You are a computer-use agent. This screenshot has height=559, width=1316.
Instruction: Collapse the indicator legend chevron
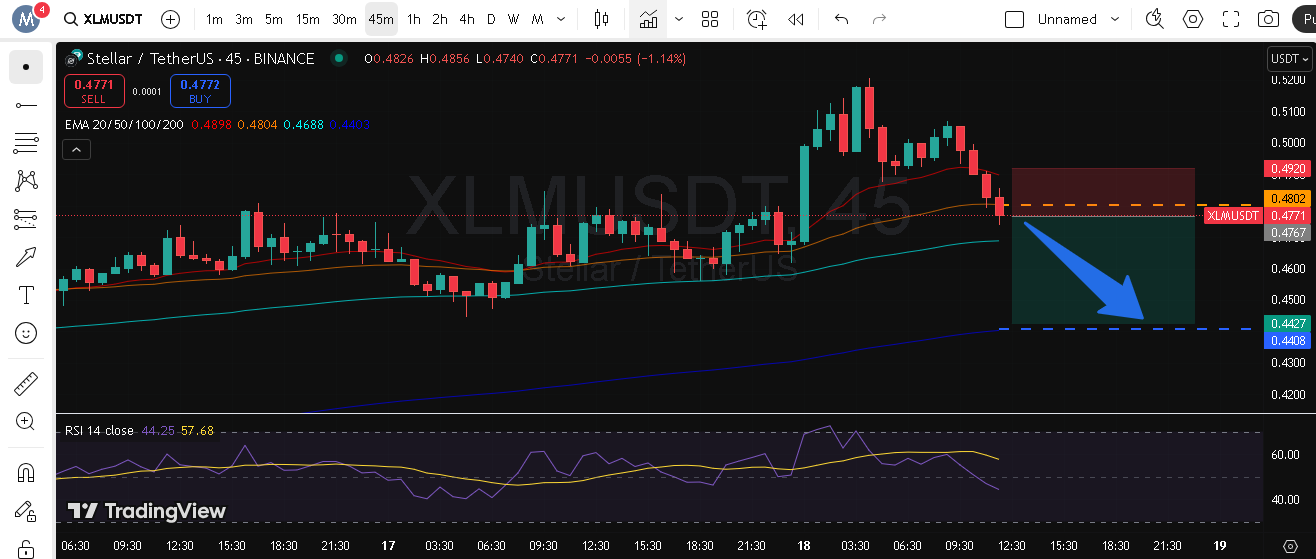77,150
